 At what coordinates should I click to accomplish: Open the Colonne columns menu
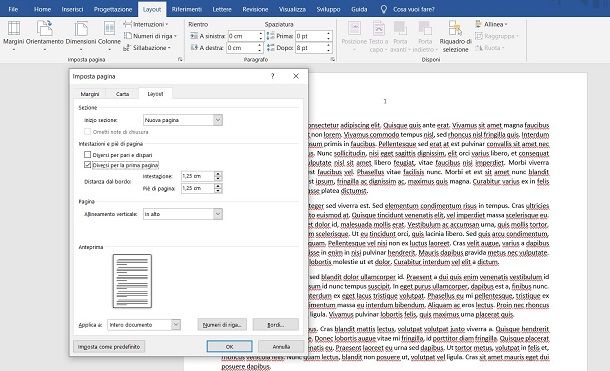[109, 37]
